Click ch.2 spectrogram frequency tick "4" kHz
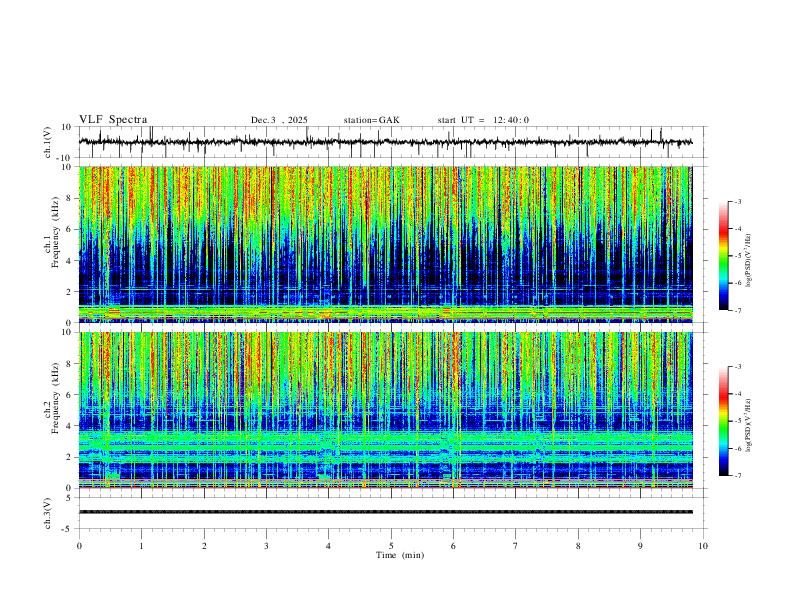 69,426
